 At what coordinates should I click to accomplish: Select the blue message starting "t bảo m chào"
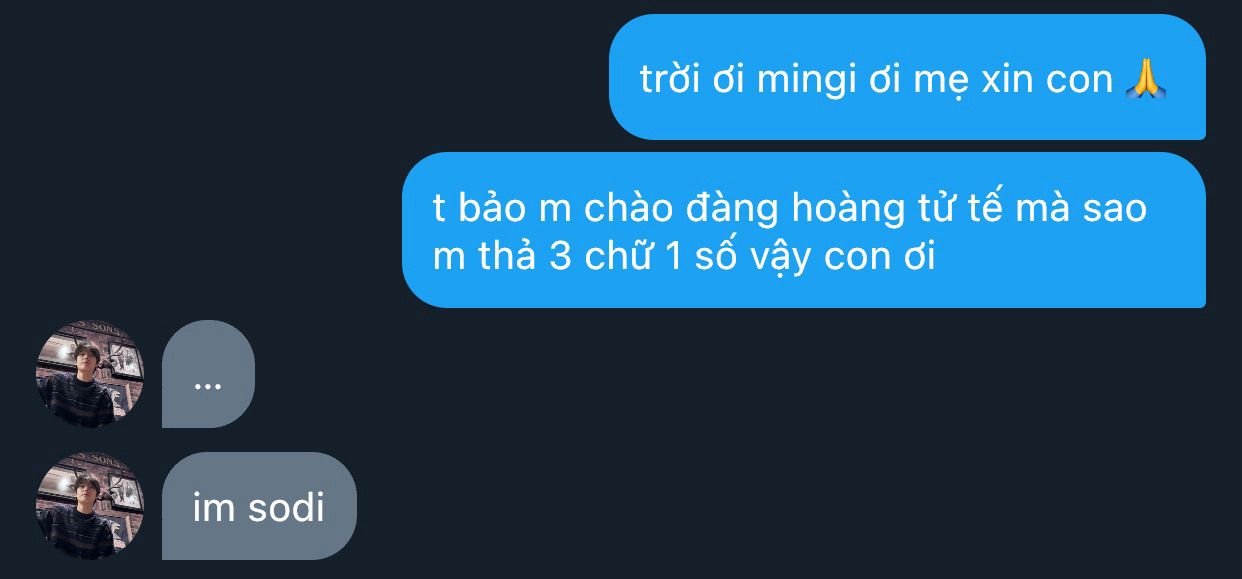pyautogui.click(x=804, y=230)
